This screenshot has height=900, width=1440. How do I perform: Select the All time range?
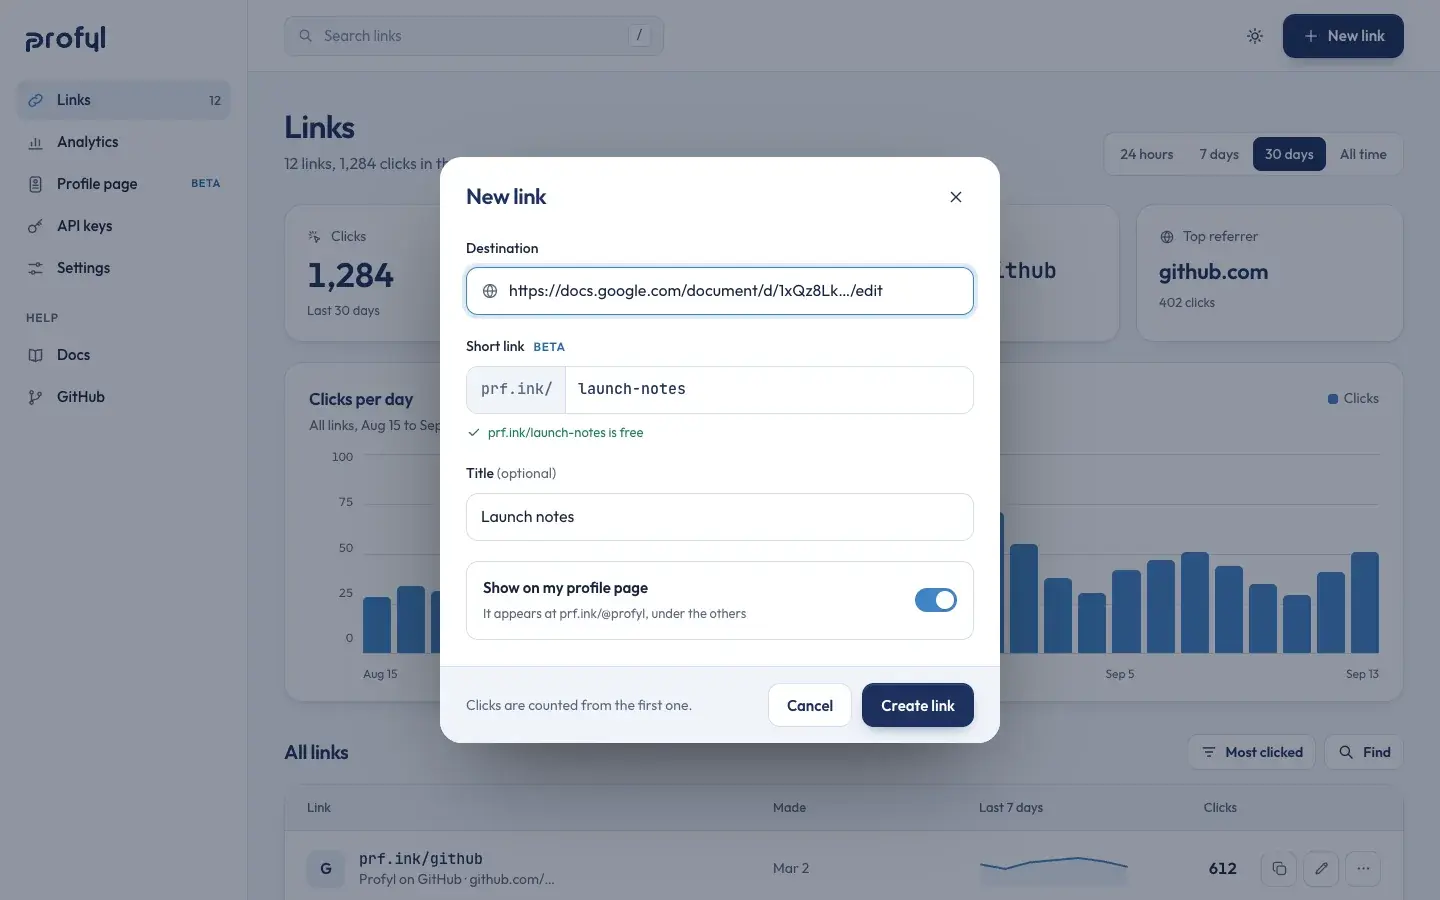click(x=1363, y=154)
